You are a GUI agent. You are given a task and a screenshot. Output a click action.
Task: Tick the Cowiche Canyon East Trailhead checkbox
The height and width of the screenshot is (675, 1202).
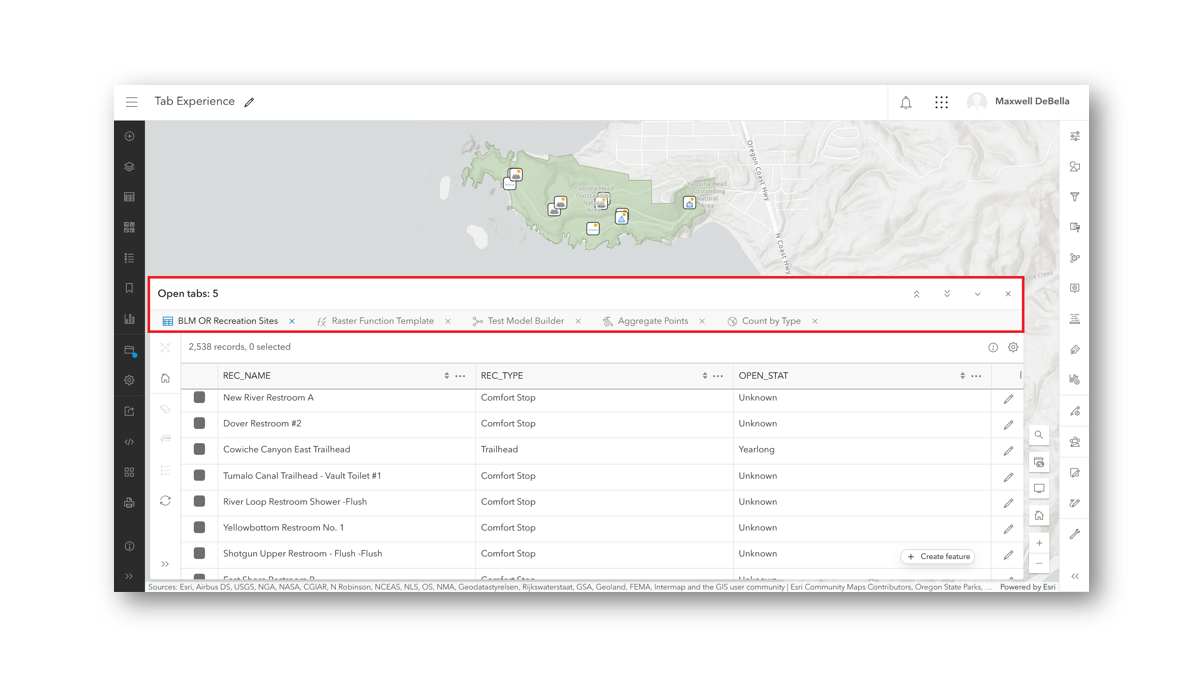(199, 450)
